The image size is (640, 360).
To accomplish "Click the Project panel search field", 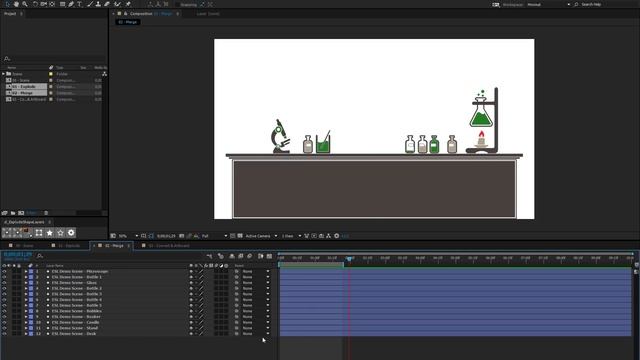I will pos(54,59).
